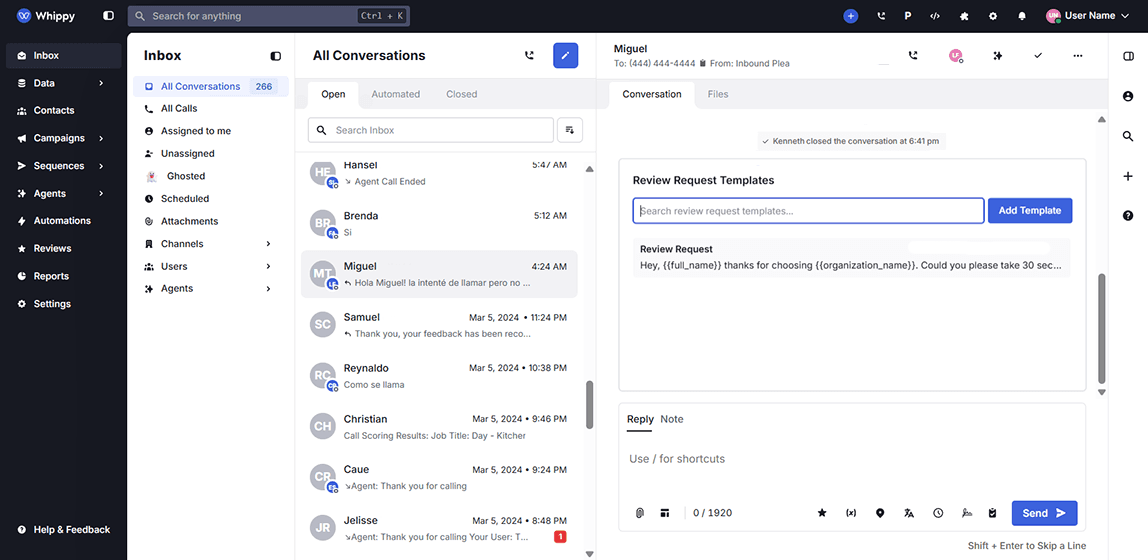Click the star review icon in reply toolbar

pos(822,513)
